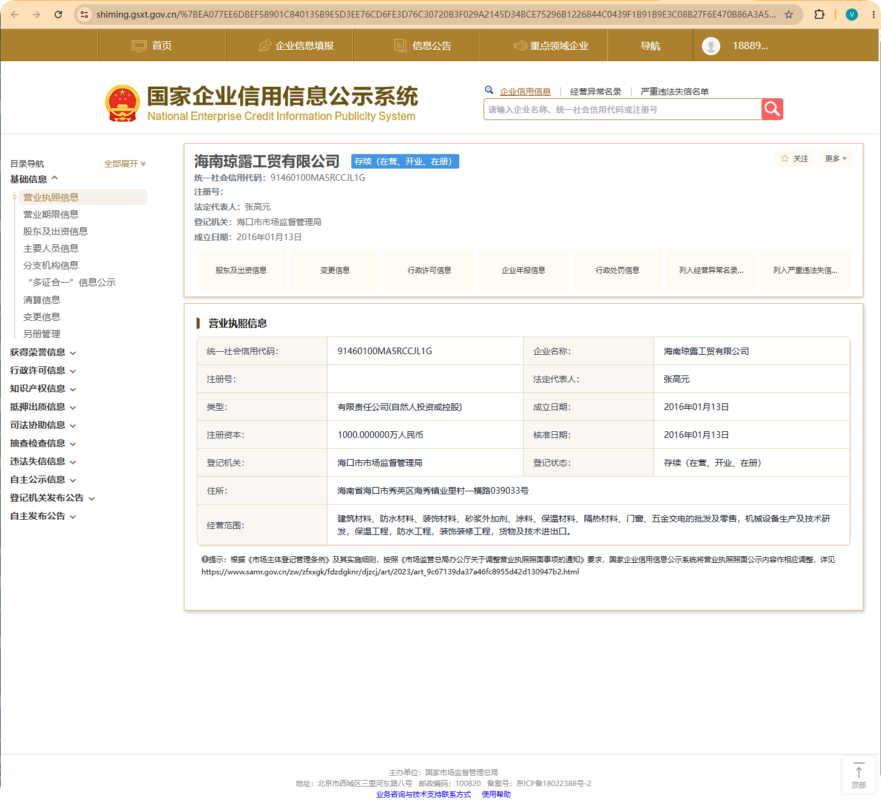Click the browser forward arrow
881x800 pixels.
(37, 15)
